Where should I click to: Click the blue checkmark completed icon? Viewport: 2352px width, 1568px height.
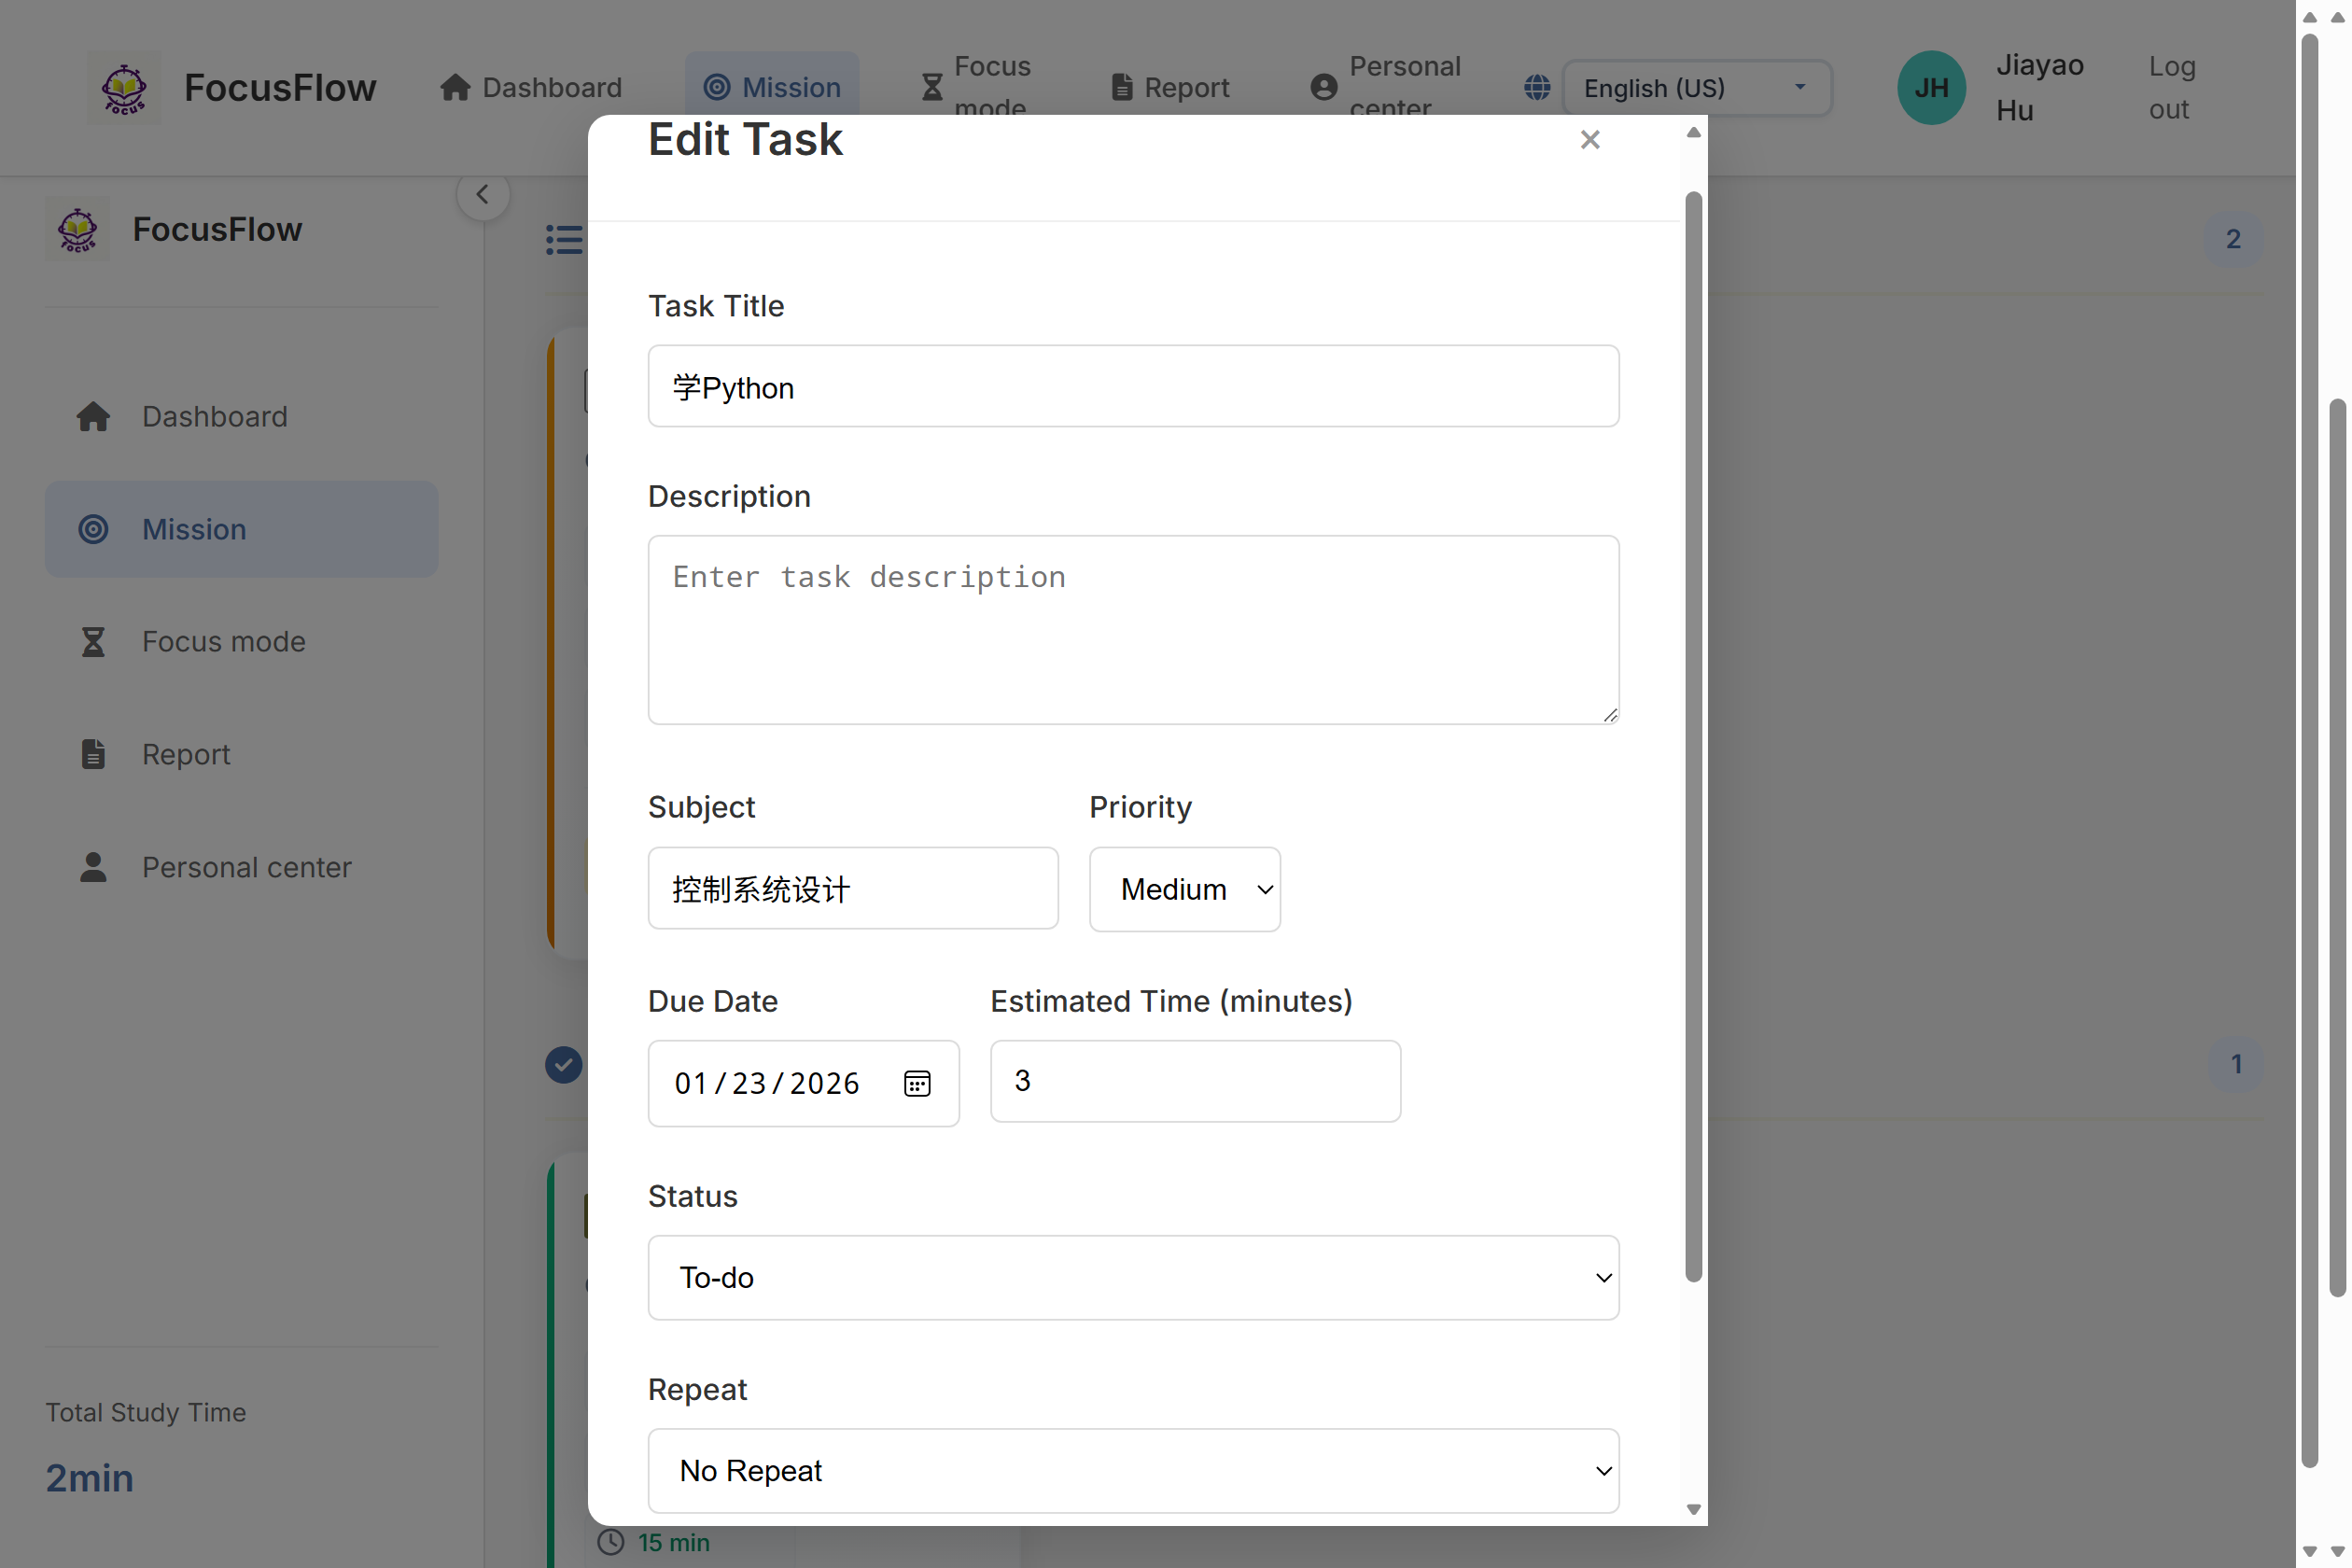[563, 1064]
